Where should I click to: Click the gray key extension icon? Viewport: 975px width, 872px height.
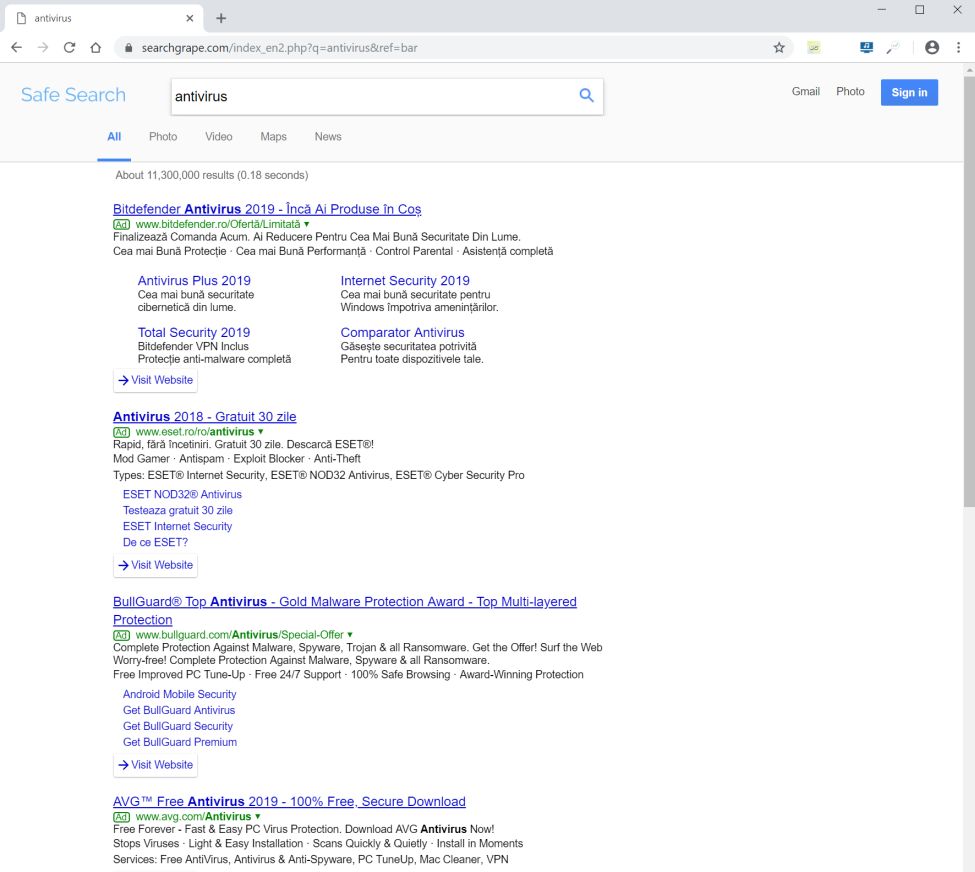[x=893, y=47]
